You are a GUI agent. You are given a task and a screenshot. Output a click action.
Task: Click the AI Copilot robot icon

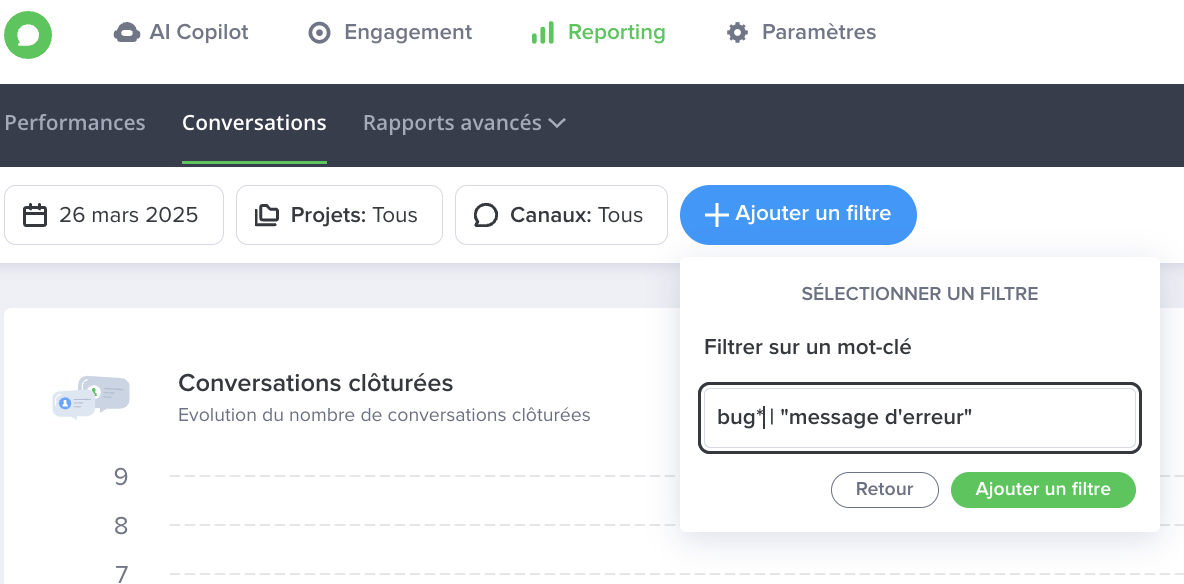tap(126, 32)
